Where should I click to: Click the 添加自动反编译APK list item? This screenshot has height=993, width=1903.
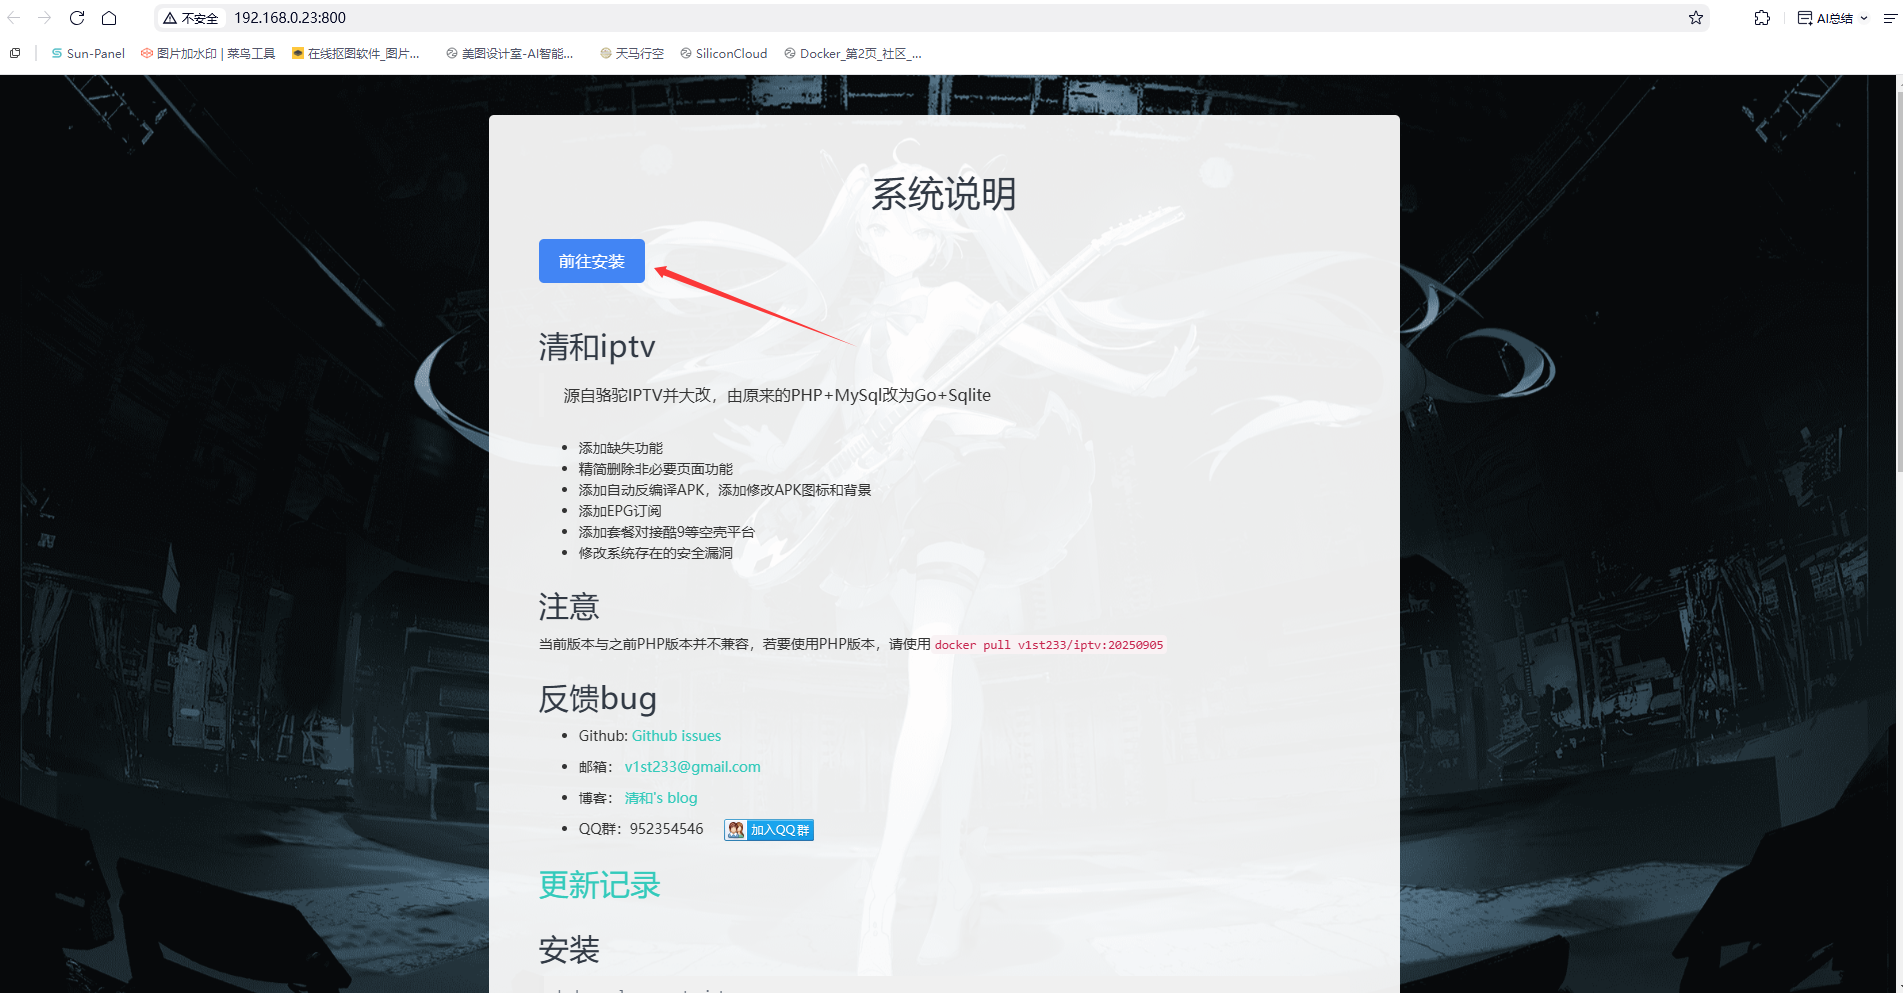coord(725,490)
